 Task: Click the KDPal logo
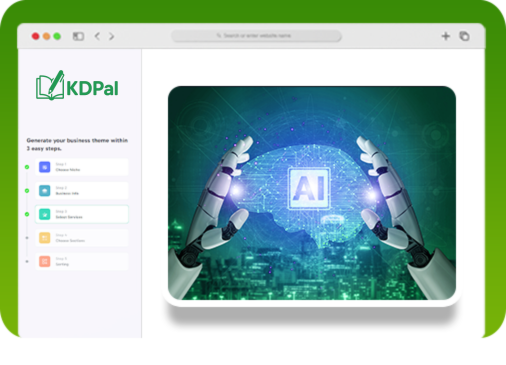pos(77,85)
